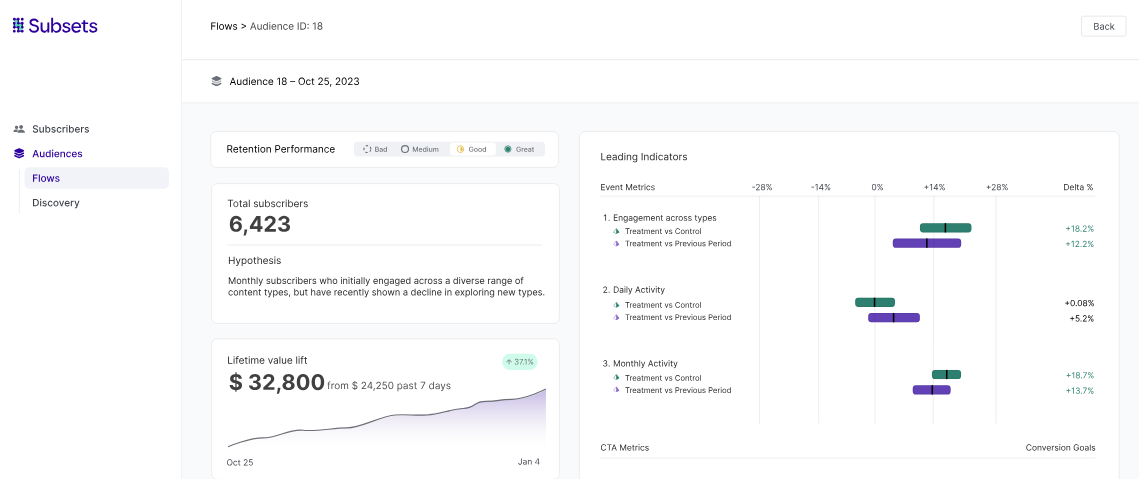The height and width of the screenshot is (479, 1139).
Task: Click the layers icon beside Audience 18 title
Action: tap(216, 81)
